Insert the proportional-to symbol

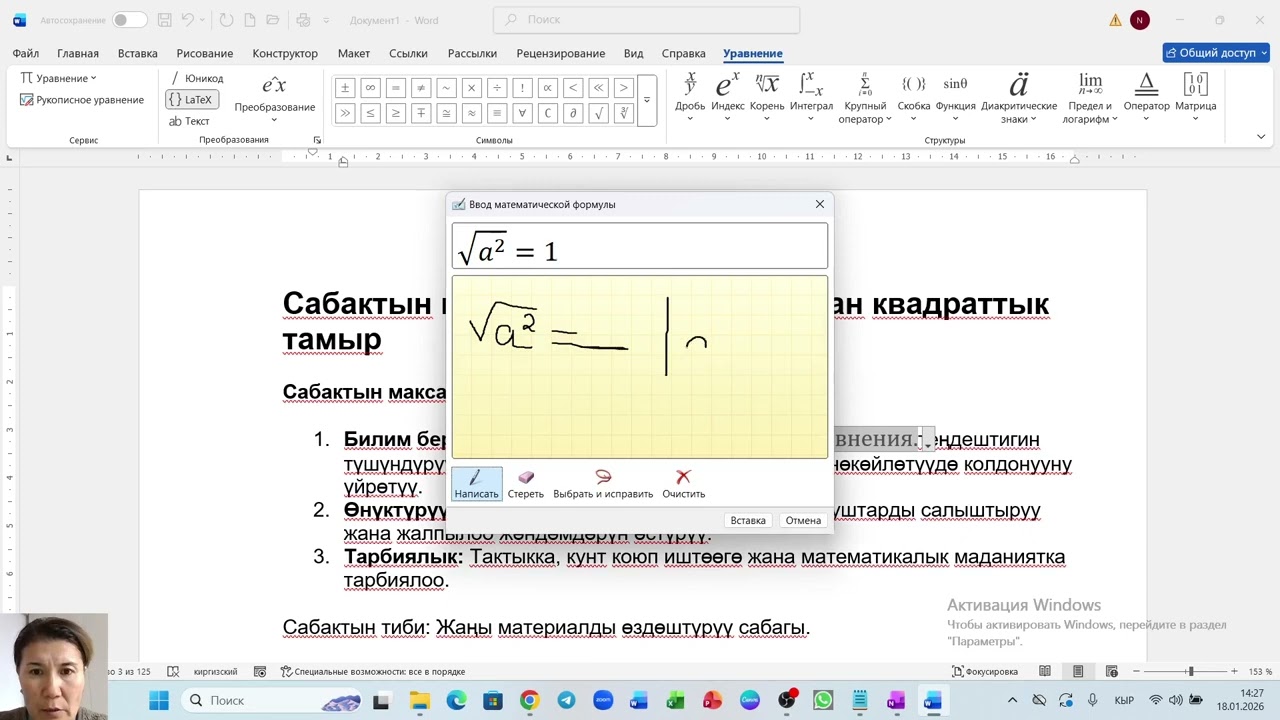pos(547,87)
